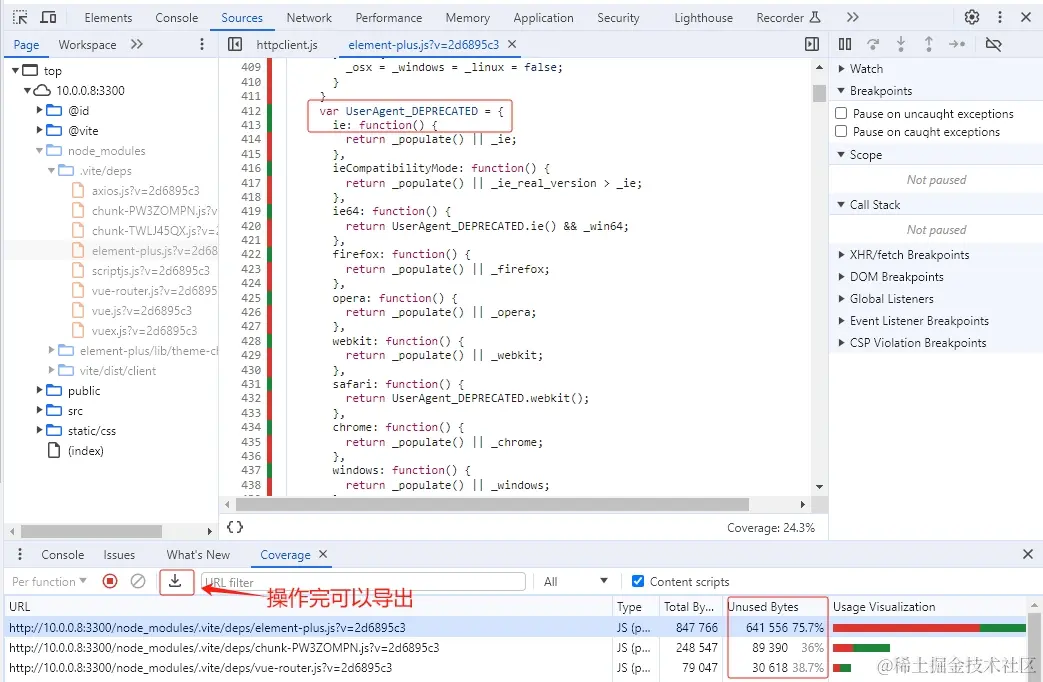The height and width of the screenshot is (682, 1043).
Task: Open axios.js file in tree
Action: tap(145, 191)
